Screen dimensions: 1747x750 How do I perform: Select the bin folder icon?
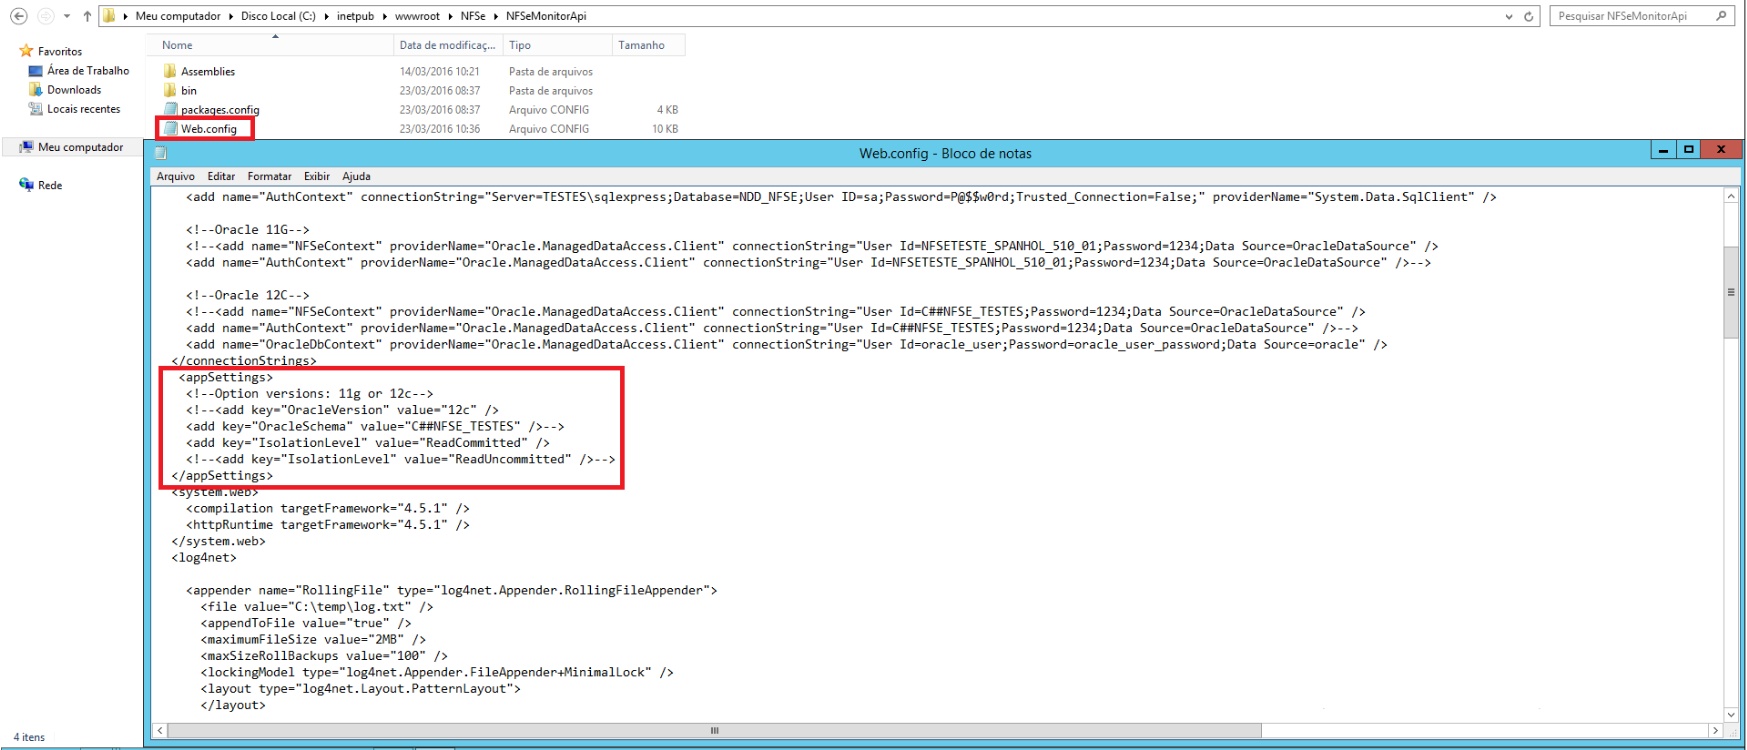pyautogui.click(x=170, y=90)
